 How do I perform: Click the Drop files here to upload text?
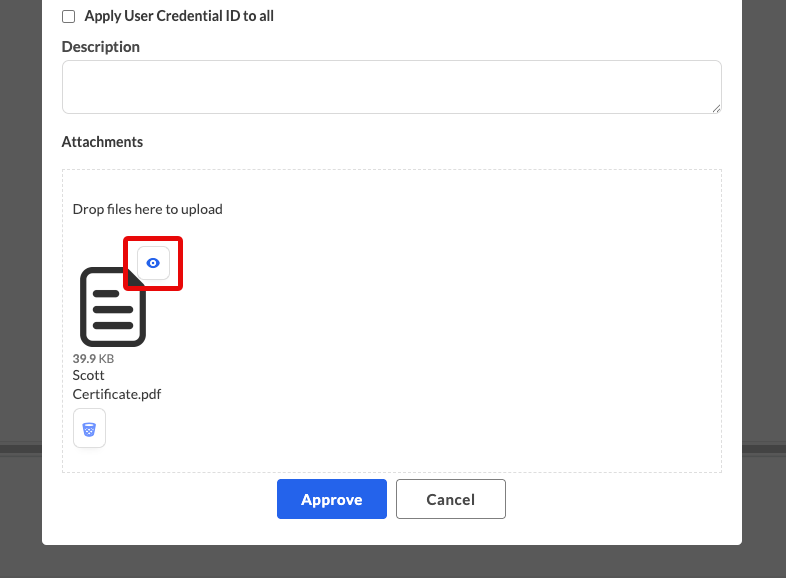(147, 209)
